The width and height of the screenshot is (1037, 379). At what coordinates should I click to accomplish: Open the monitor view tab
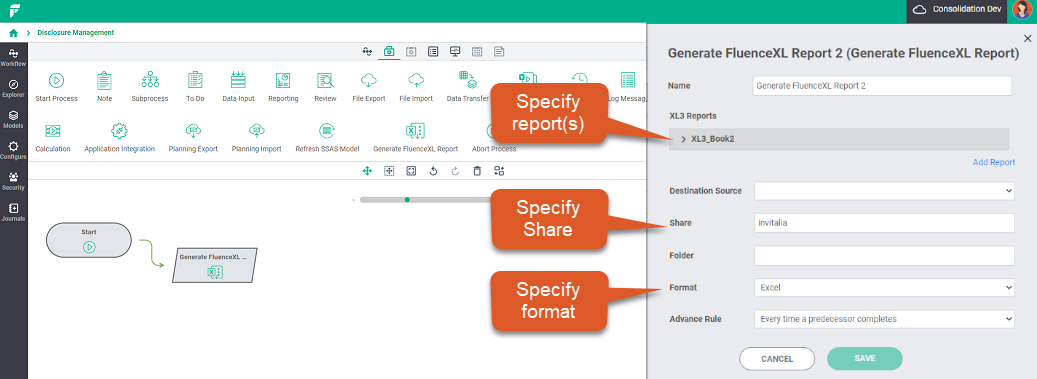point(455,51)
